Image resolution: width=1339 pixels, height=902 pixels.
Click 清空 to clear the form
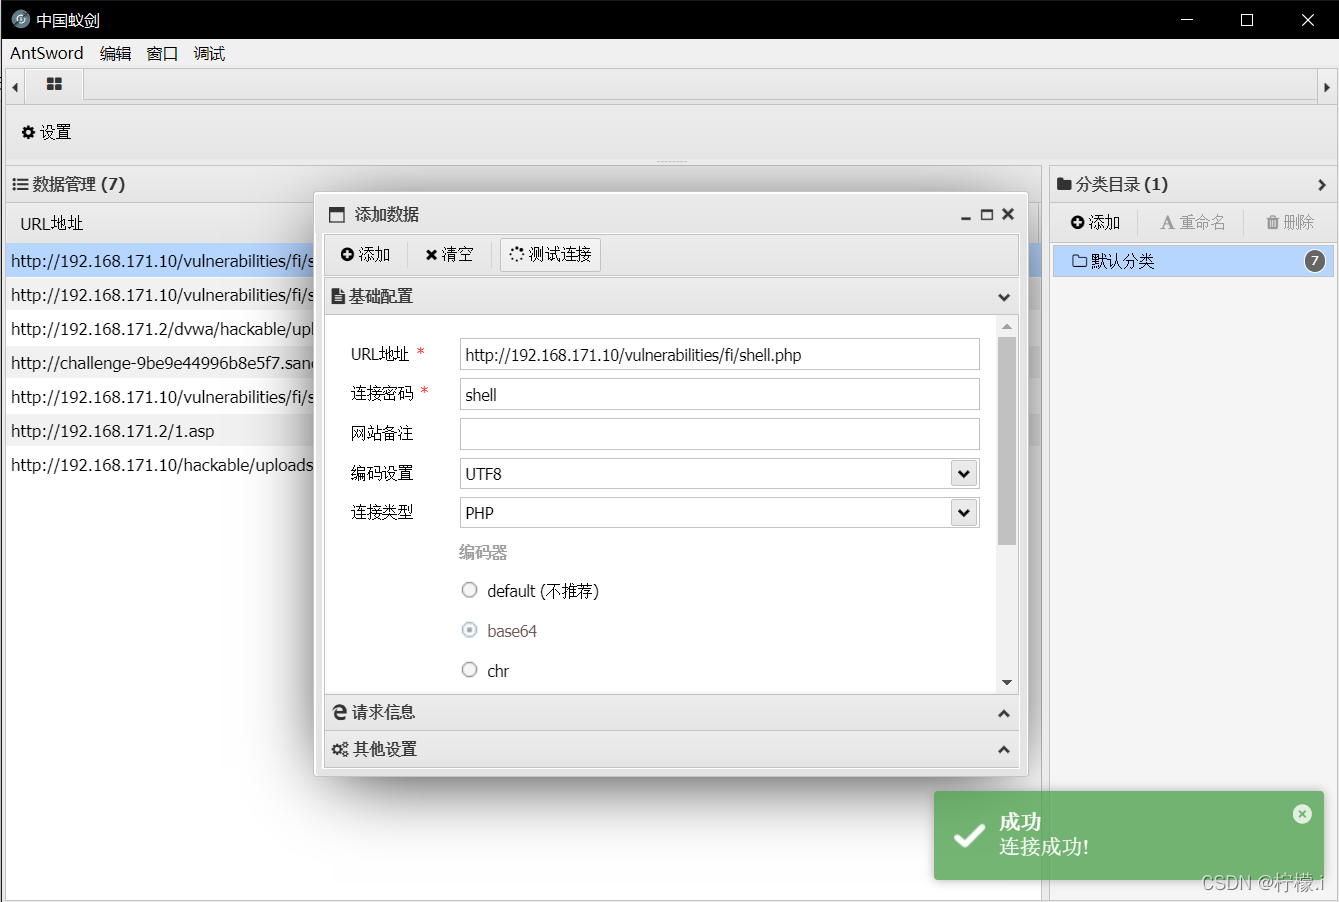tap(449, 255)
